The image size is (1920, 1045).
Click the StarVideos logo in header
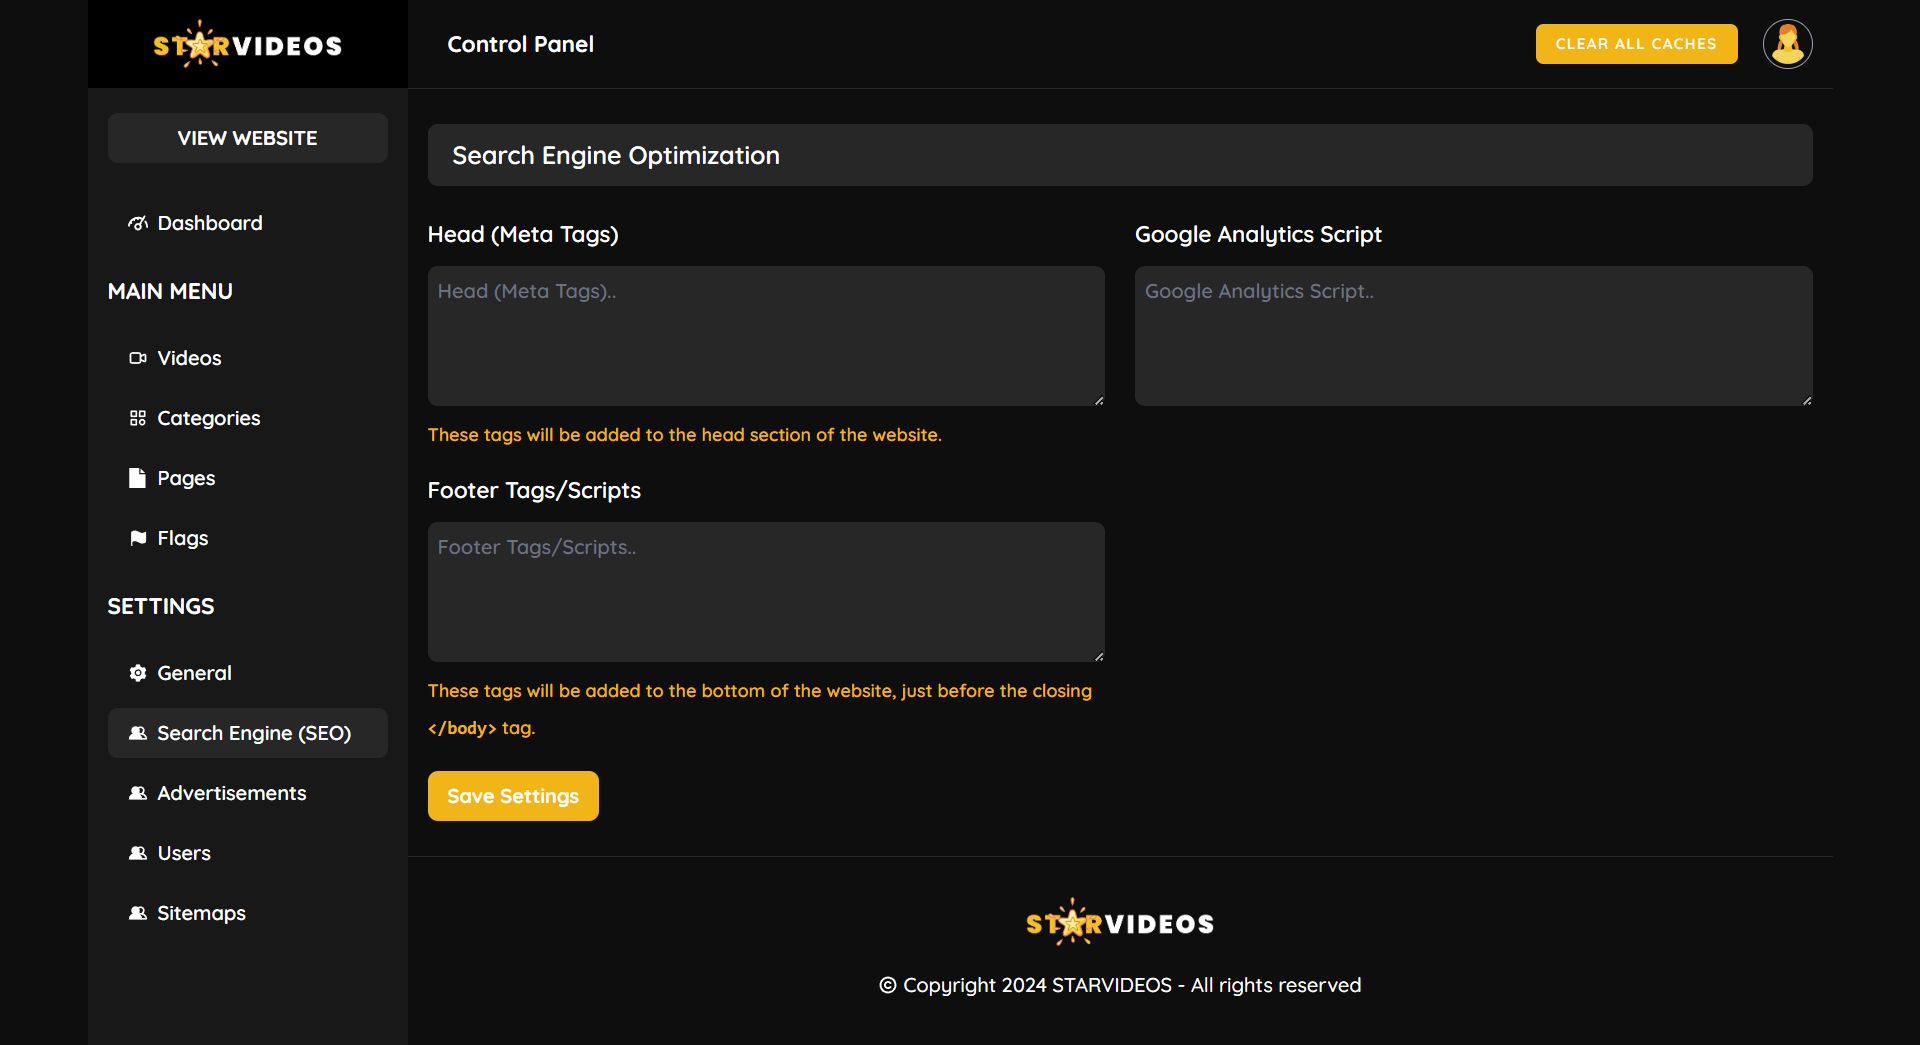[247, 45]
